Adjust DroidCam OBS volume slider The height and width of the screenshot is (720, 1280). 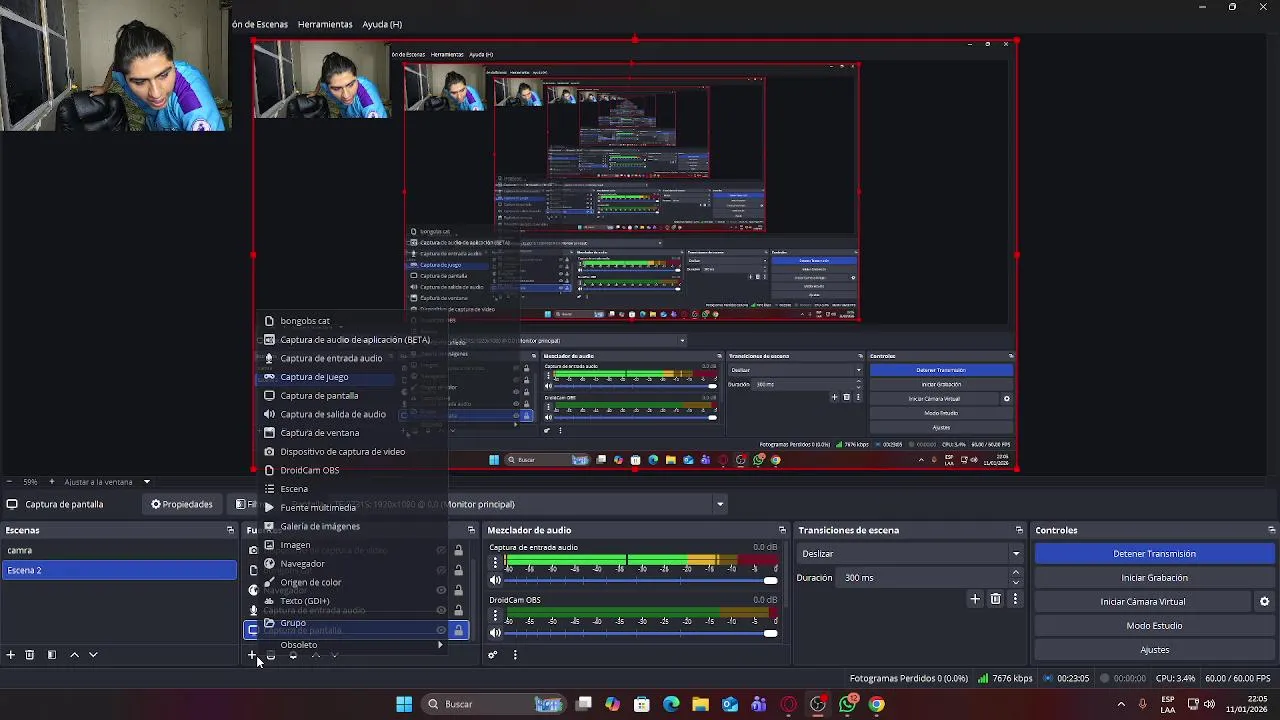pyautogui.click(x=640, y=632)
